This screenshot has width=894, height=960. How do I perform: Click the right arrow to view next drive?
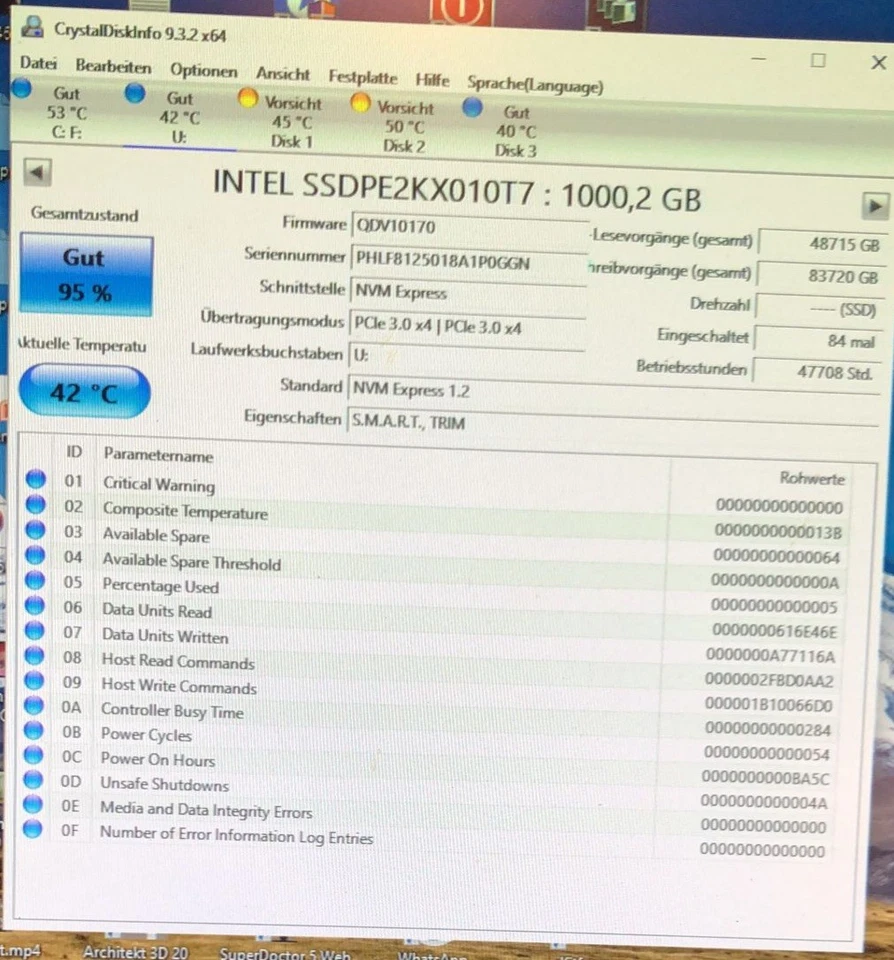tap(877, 207)
